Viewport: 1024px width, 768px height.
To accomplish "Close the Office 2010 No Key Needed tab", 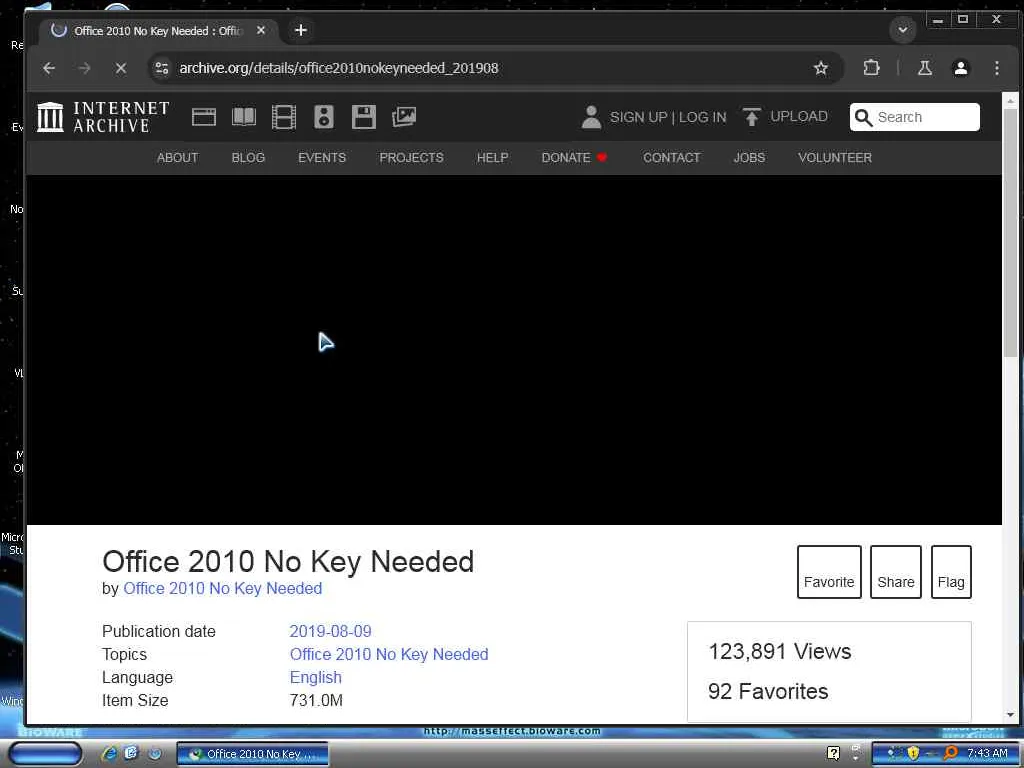I will [x=261, y=30].
